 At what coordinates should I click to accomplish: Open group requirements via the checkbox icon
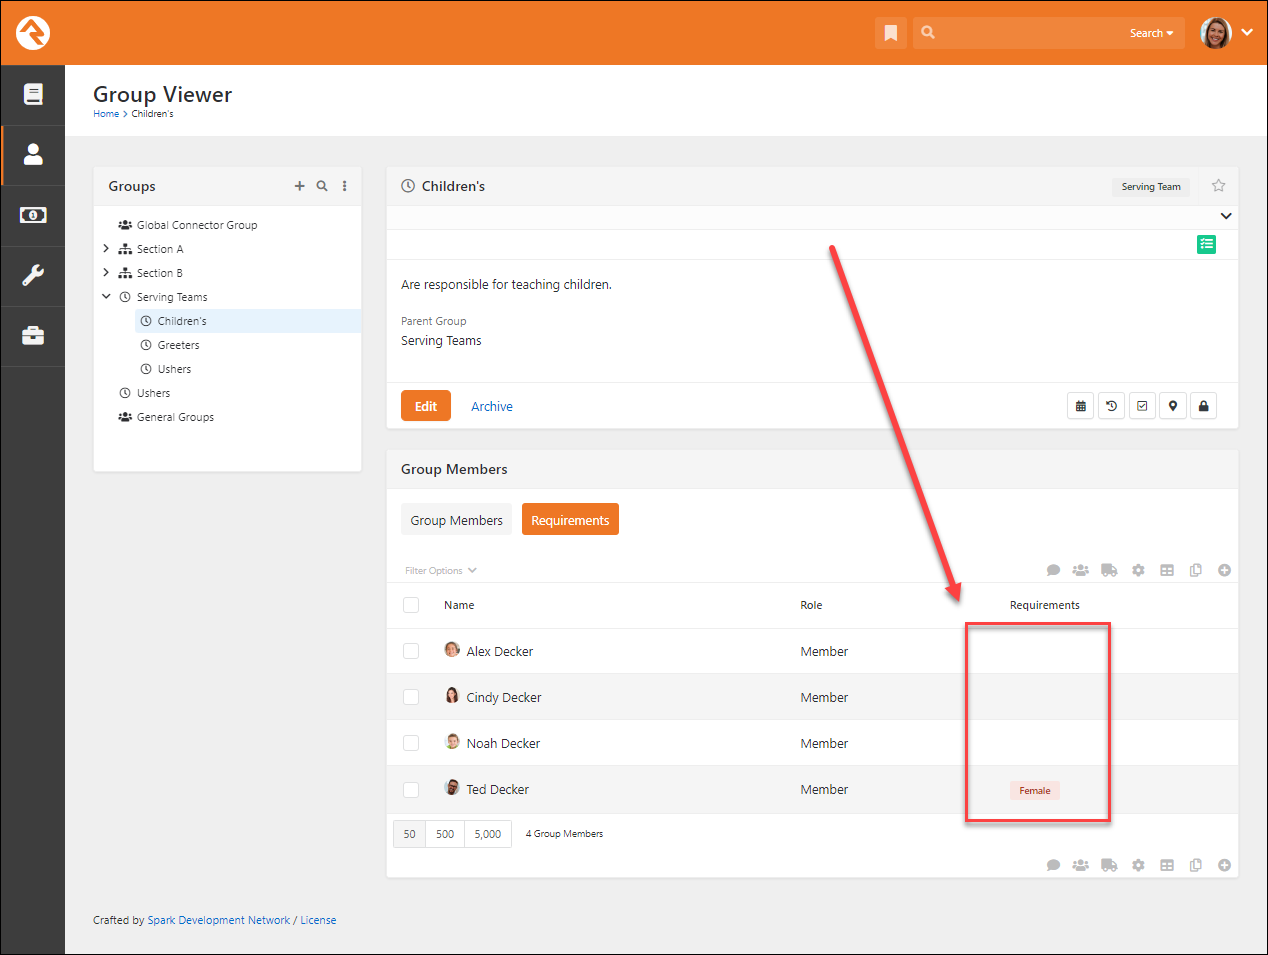(1142, 405)
